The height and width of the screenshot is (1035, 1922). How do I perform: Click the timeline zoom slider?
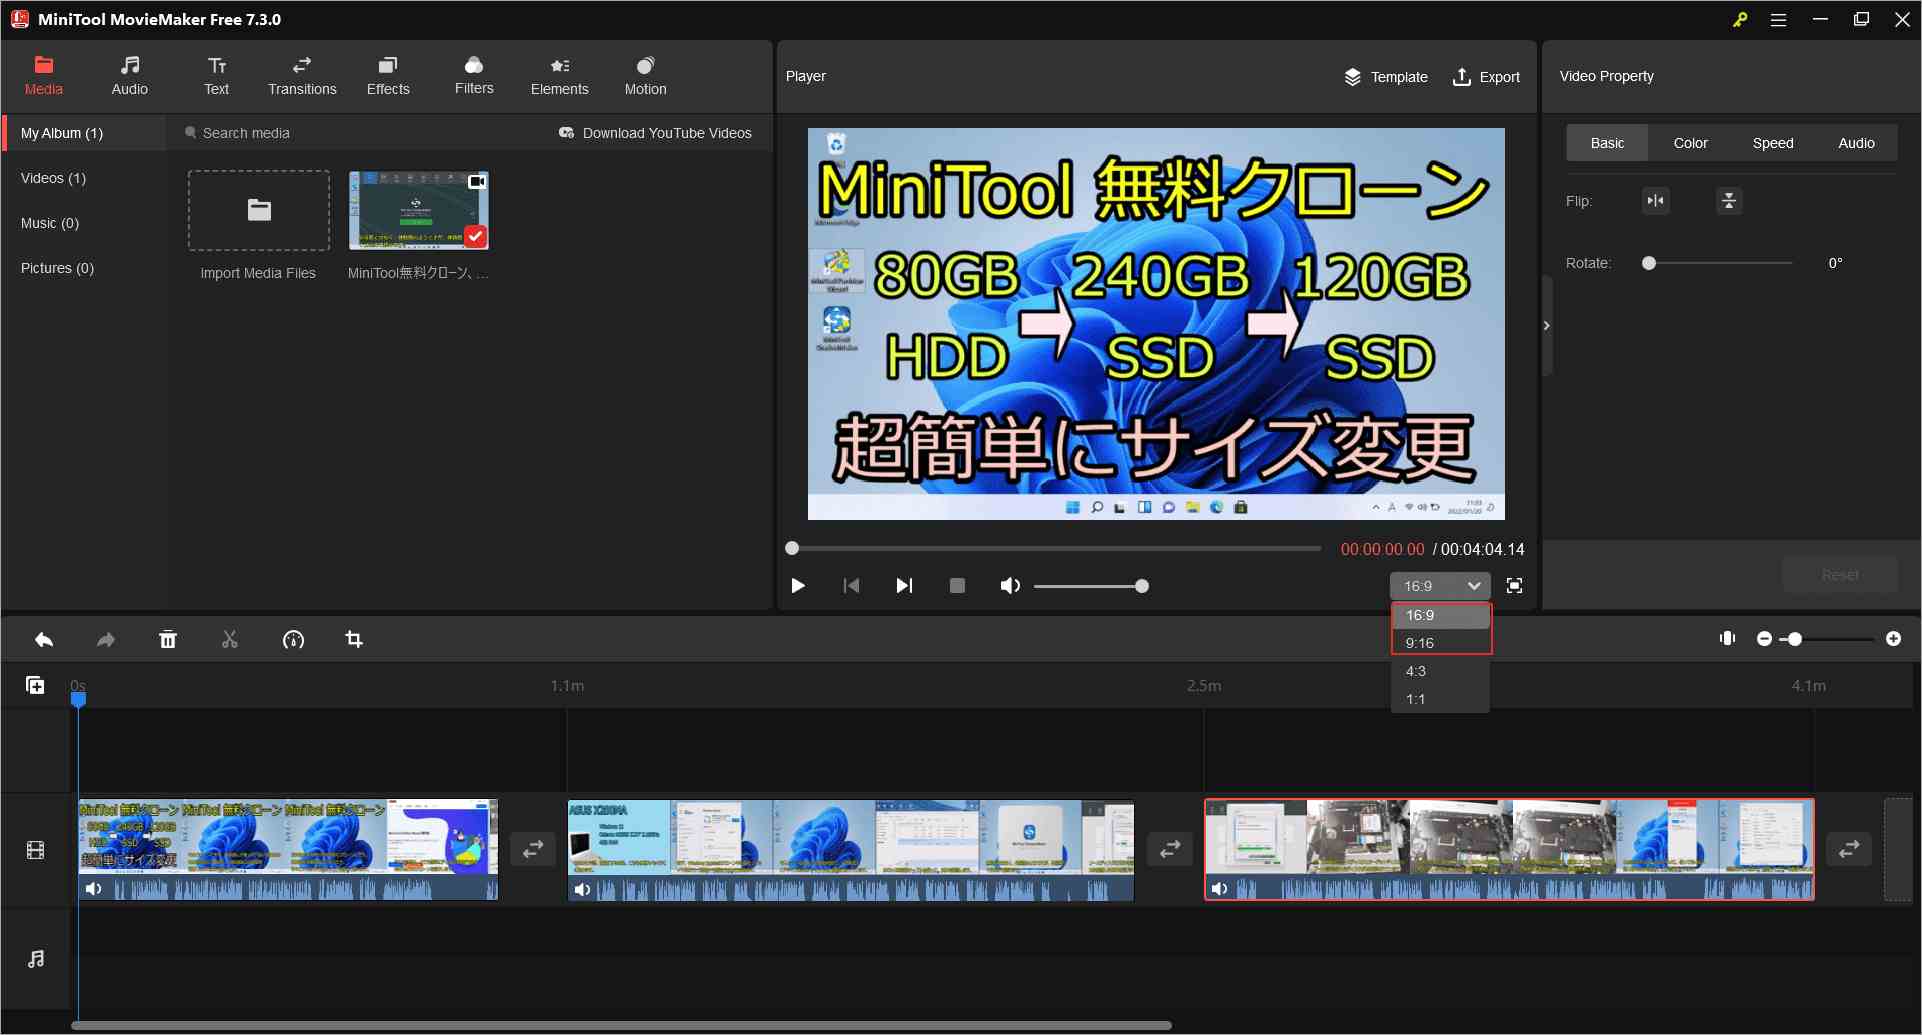[1829, 639]
